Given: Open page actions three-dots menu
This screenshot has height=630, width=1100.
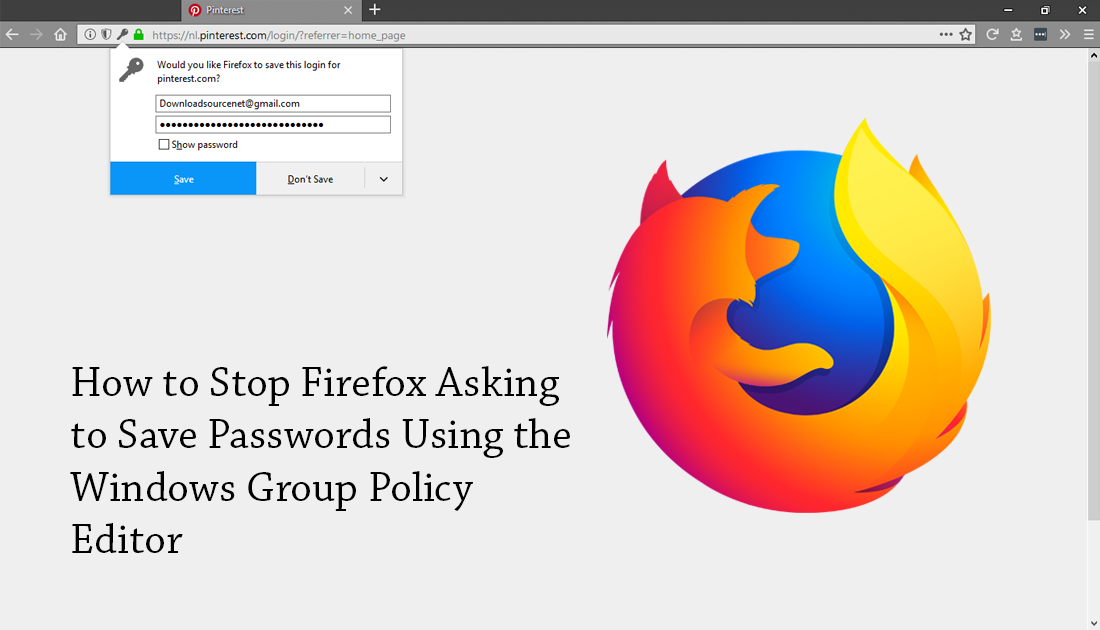Looking at the screenshot, I should [946, 34].
